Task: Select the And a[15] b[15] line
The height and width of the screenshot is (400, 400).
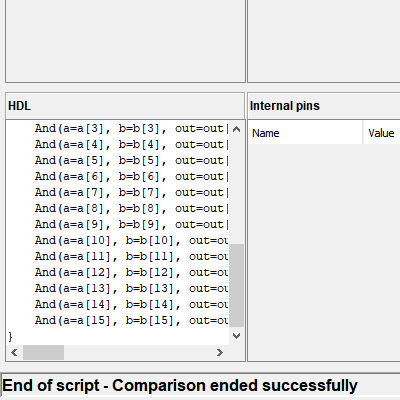Action: (132, 321)
